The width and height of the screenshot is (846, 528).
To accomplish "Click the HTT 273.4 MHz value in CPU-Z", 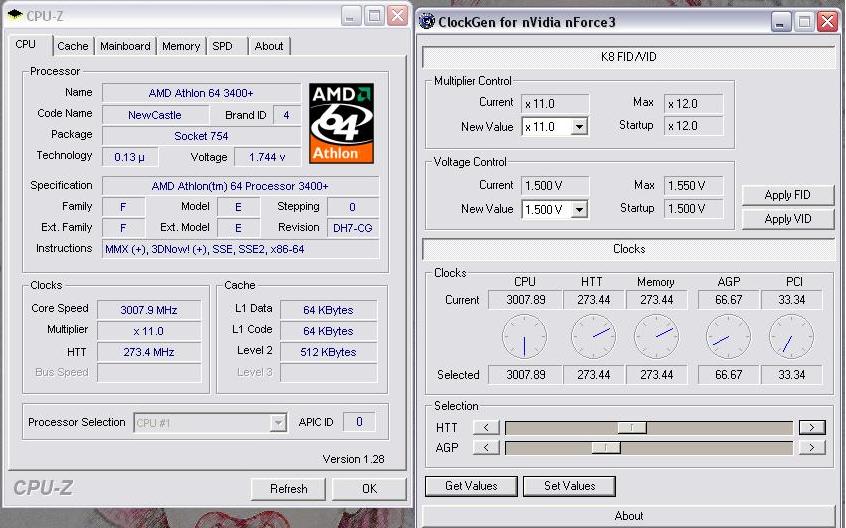I will tap(149, 352).
